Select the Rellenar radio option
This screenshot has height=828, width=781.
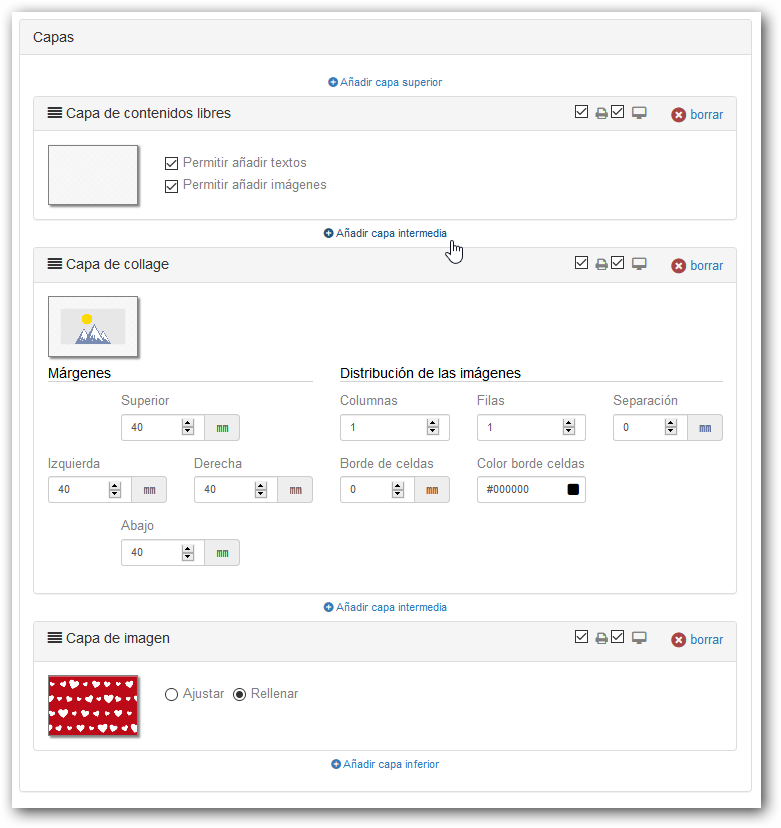point(240,694)
